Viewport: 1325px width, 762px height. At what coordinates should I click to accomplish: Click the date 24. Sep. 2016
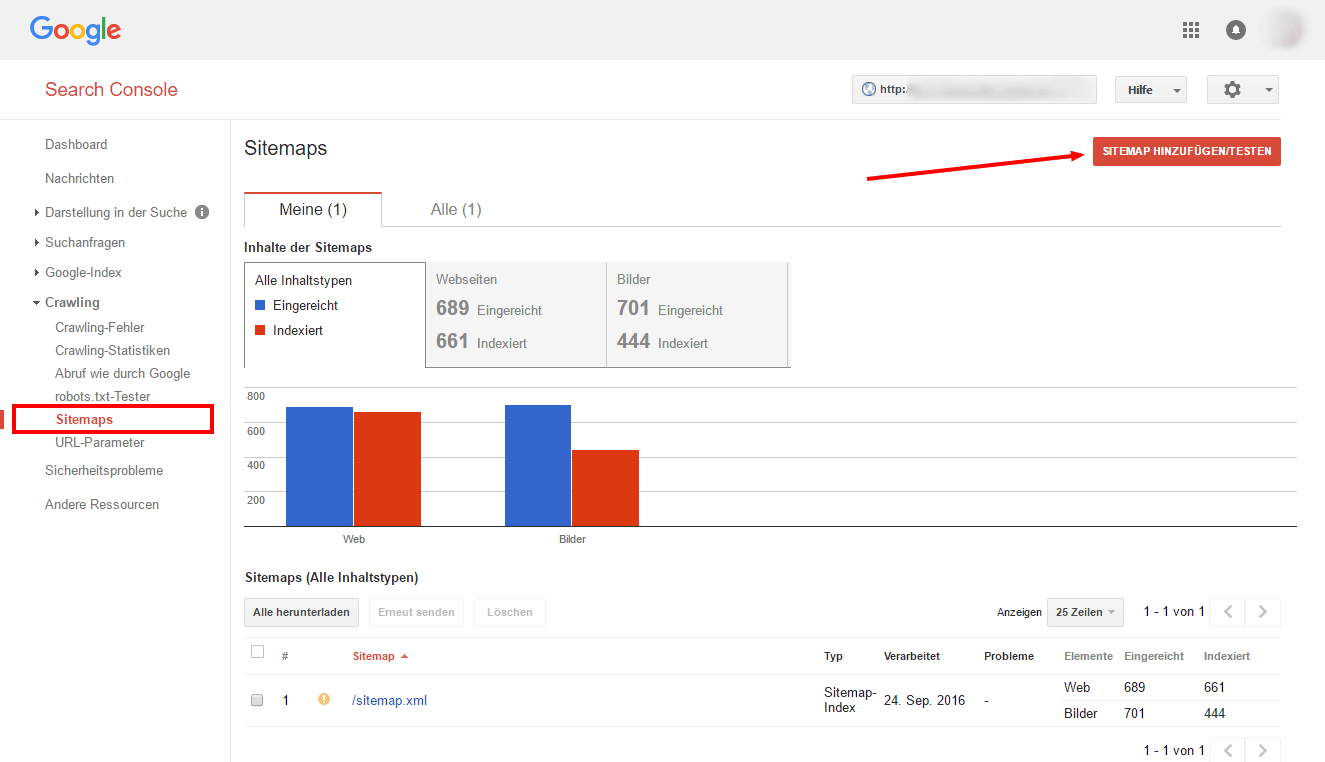click(x=925, y=700)
